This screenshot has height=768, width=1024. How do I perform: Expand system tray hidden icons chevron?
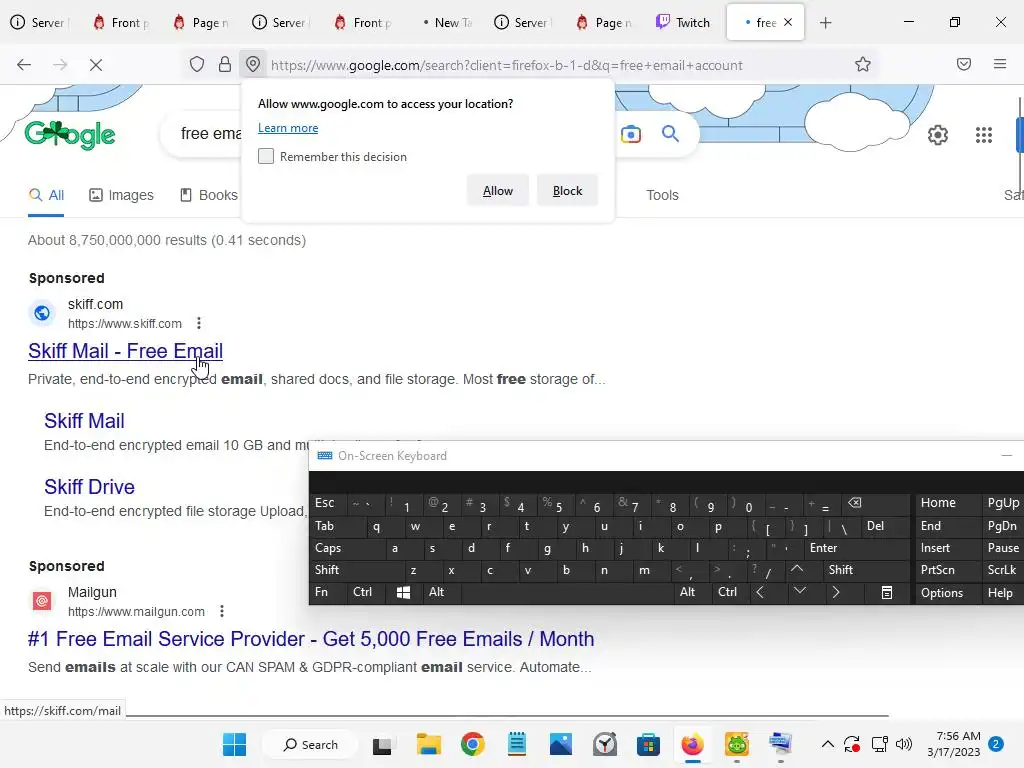(x=827, y=744)
